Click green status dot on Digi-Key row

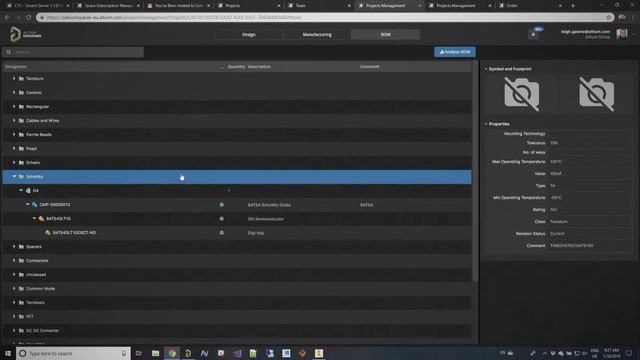tap(222, 233)
